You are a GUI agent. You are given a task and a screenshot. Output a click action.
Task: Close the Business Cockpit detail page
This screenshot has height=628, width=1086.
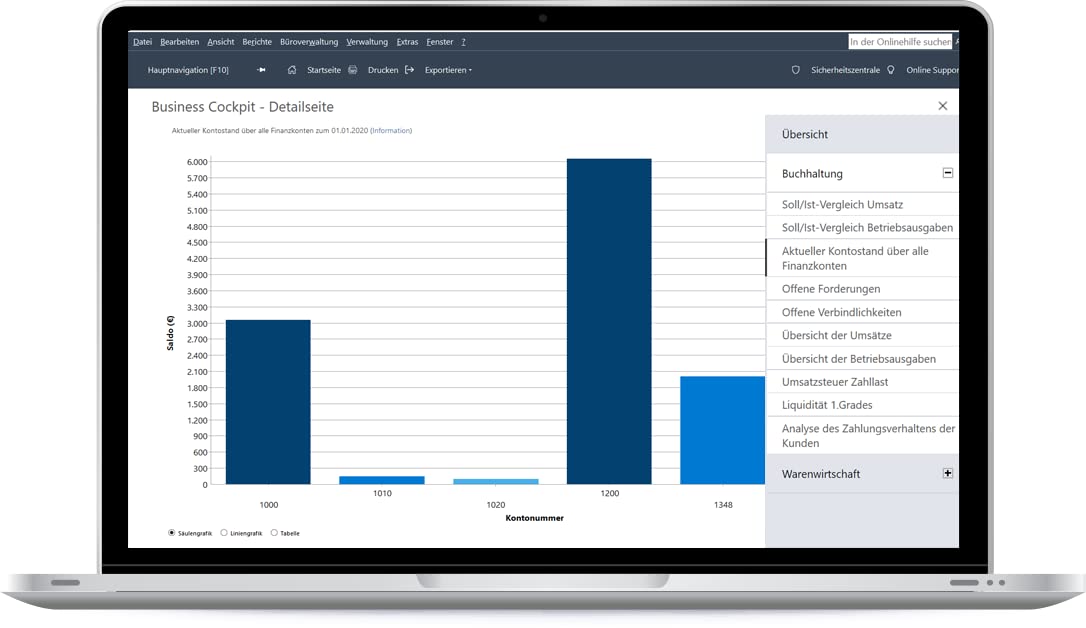943,106
